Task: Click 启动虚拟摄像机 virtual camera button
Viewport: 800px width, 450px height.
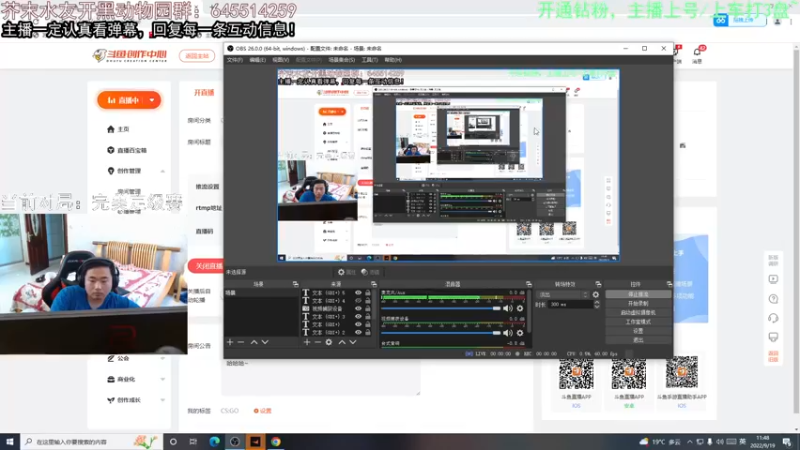Action: coord(638,313)
